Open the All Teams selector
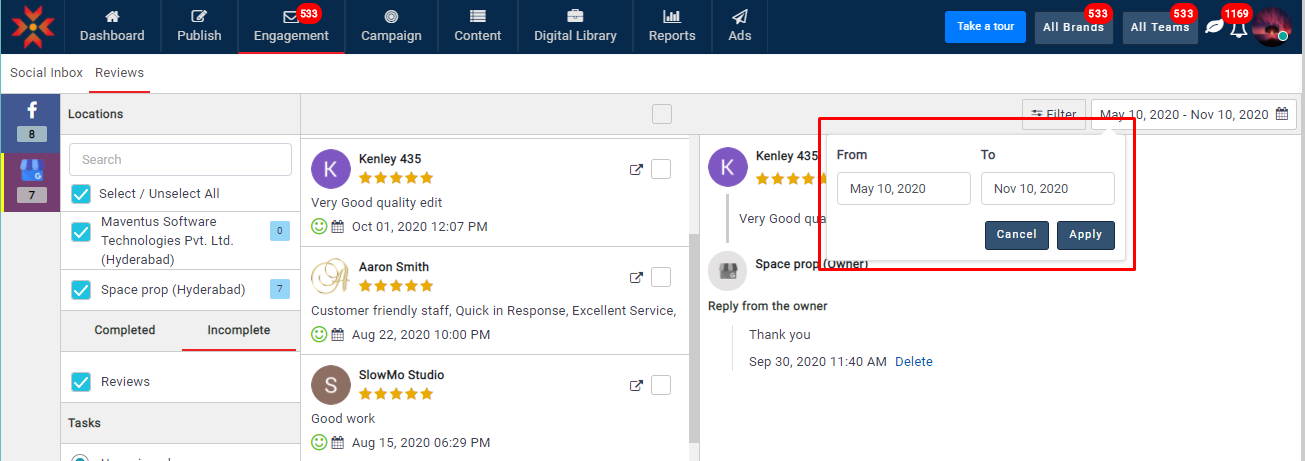This screenshot has width=1305, height=461. pyautogui.click(x=1160, y=27)
